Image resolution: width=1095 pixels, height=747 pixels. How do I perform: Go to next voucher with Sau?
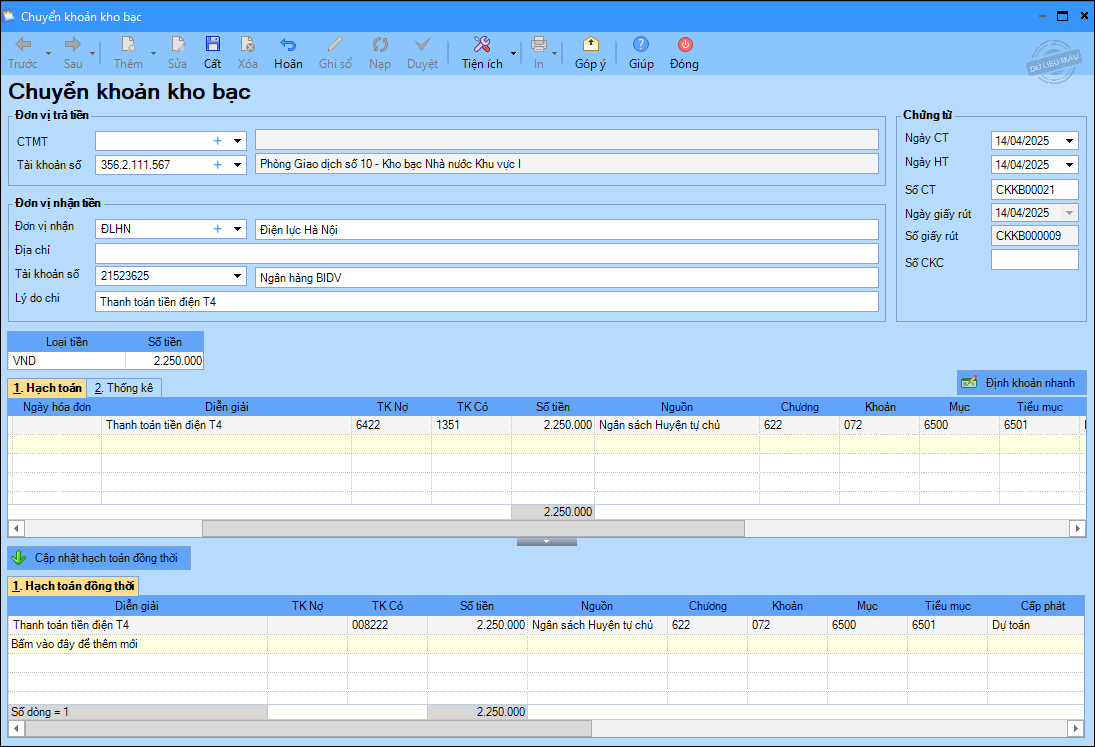pos(73,53)
